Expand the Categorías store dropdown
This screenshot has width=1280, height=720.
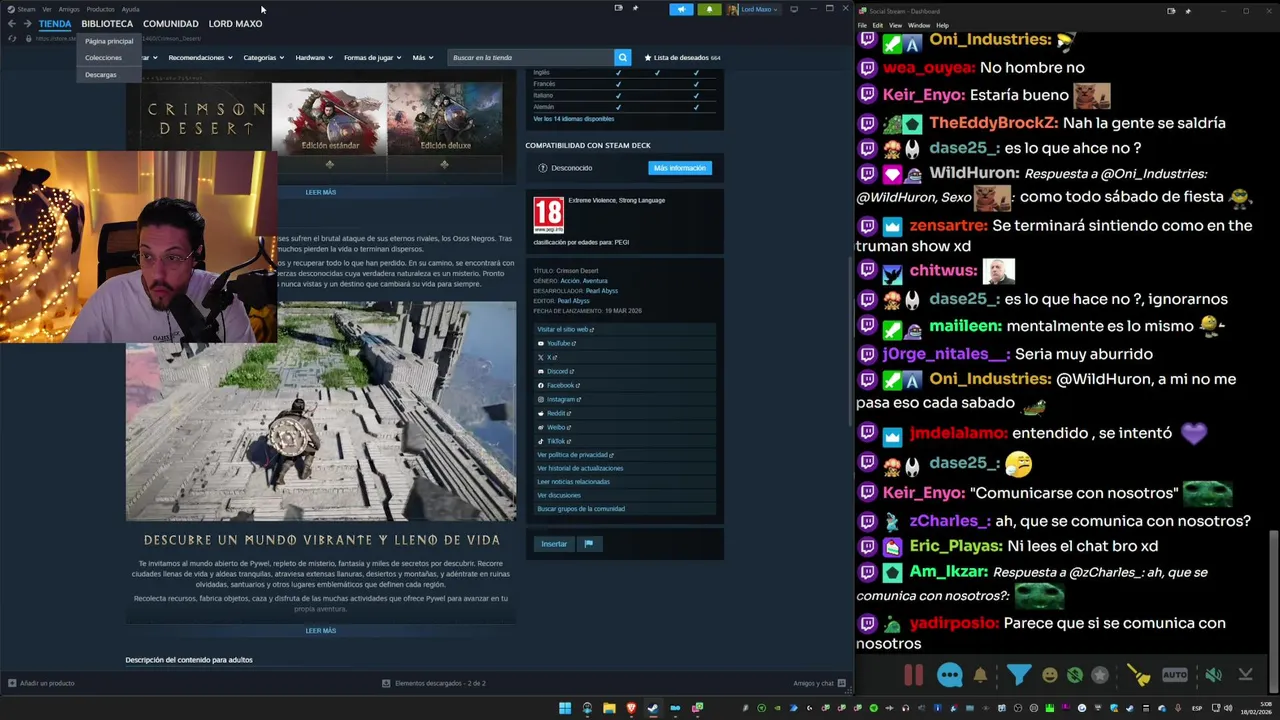click(x=264, y=58)
